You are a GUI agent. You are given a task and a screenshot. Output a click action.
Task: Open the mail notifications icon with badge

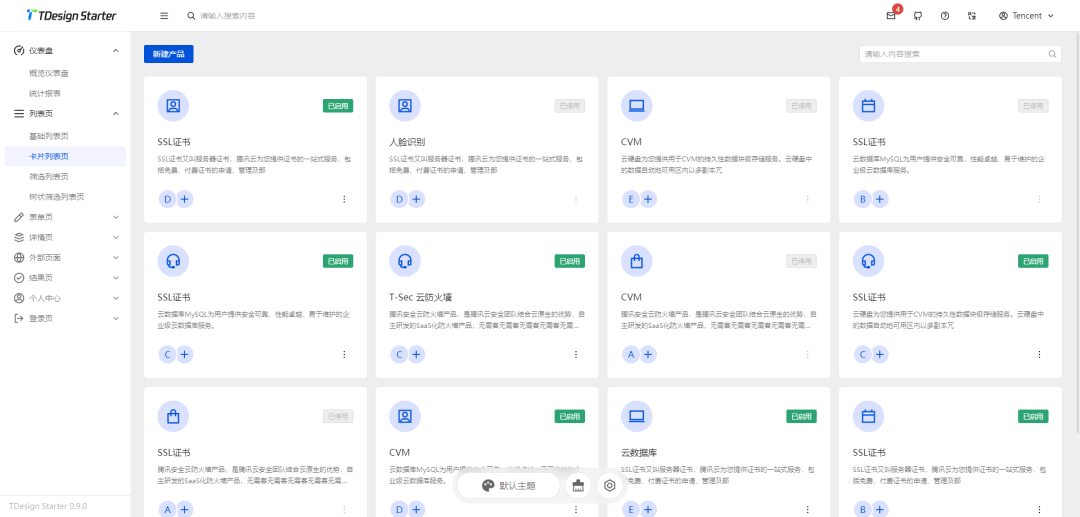click(x=891, y=16)
